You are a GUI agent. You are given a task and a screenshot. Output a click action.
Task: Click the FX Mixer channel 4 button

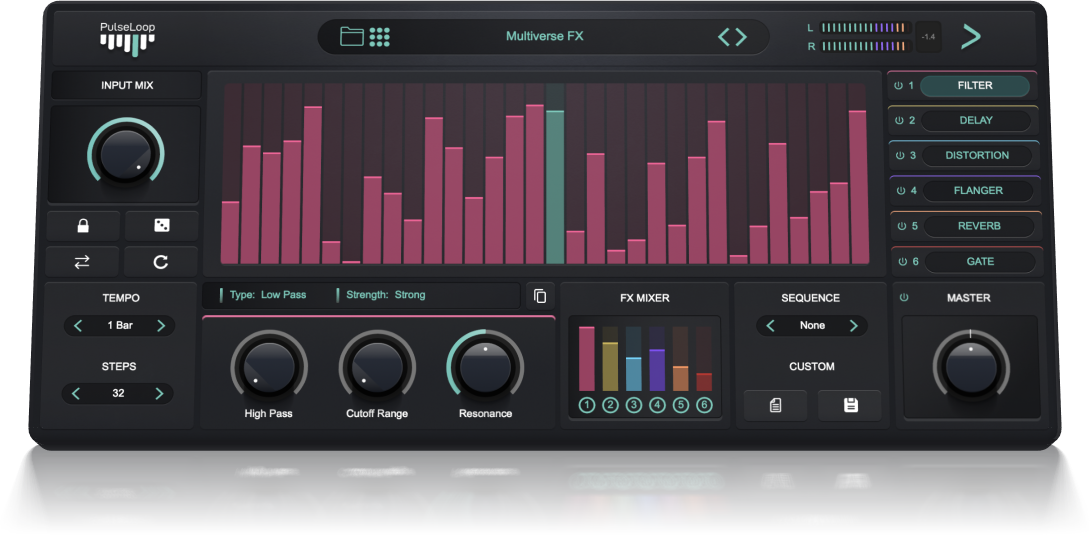pos(657,405)
